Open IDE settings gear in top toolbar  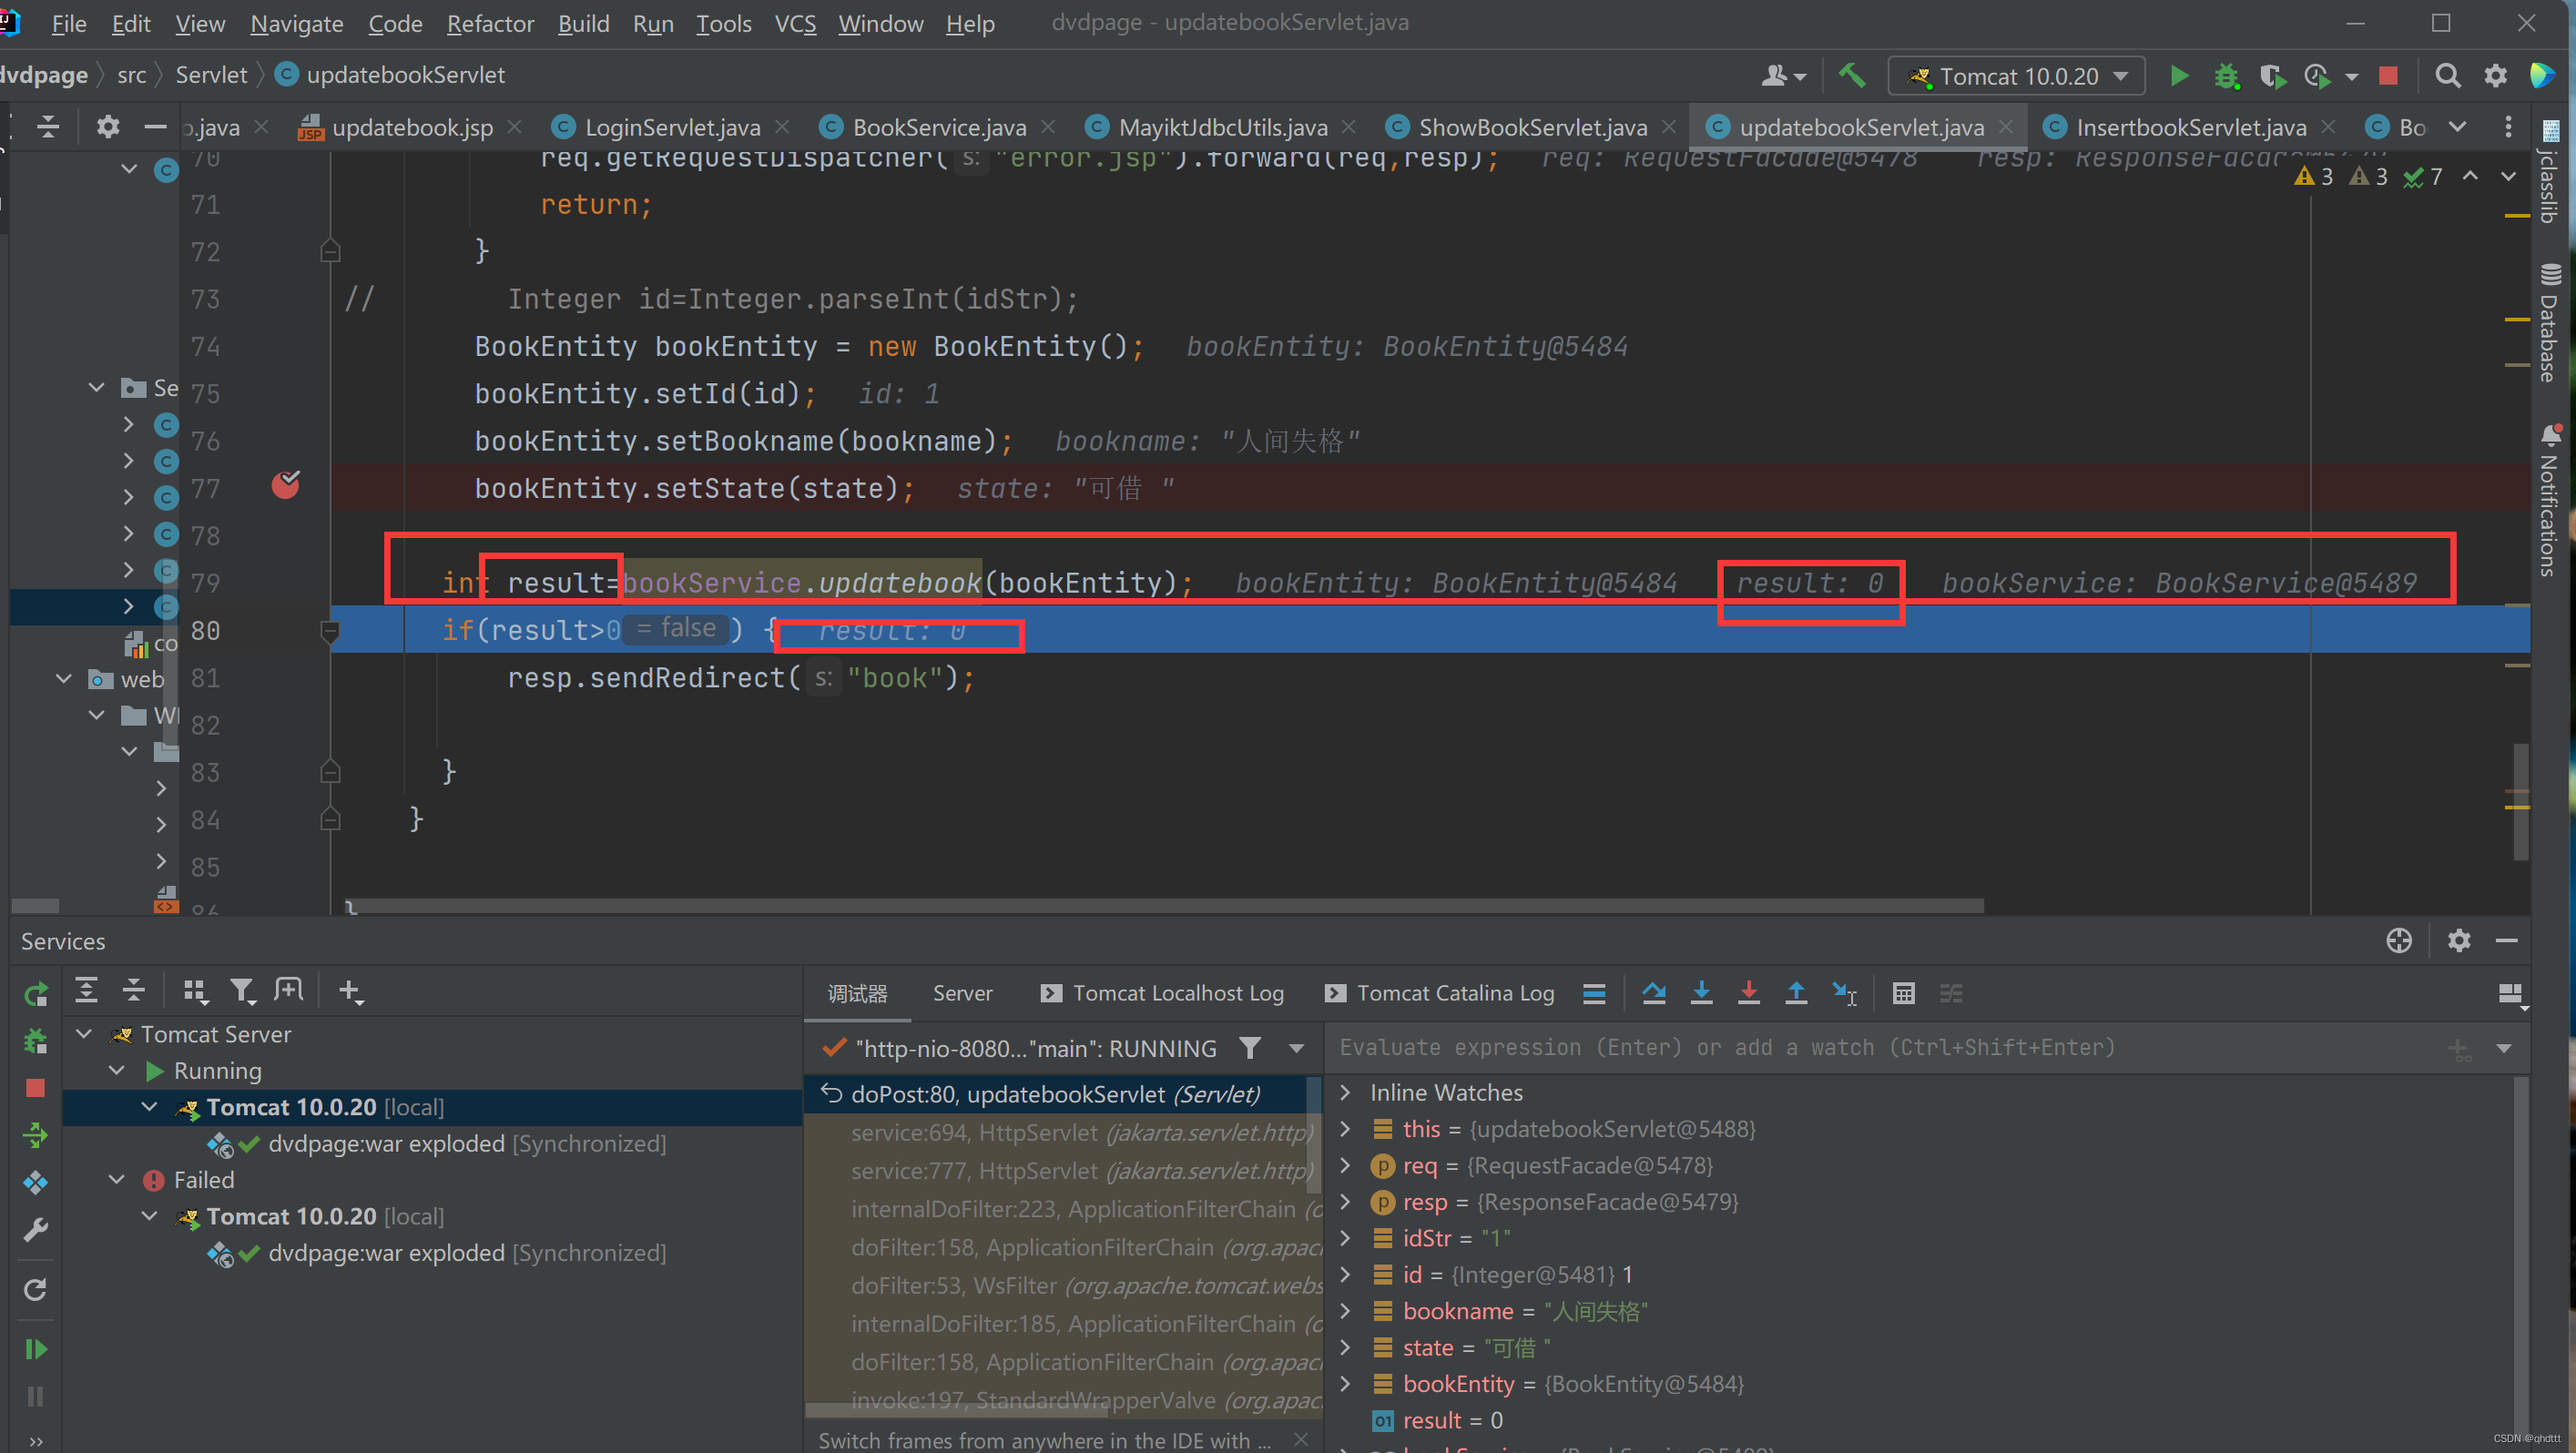(2496, 76)
